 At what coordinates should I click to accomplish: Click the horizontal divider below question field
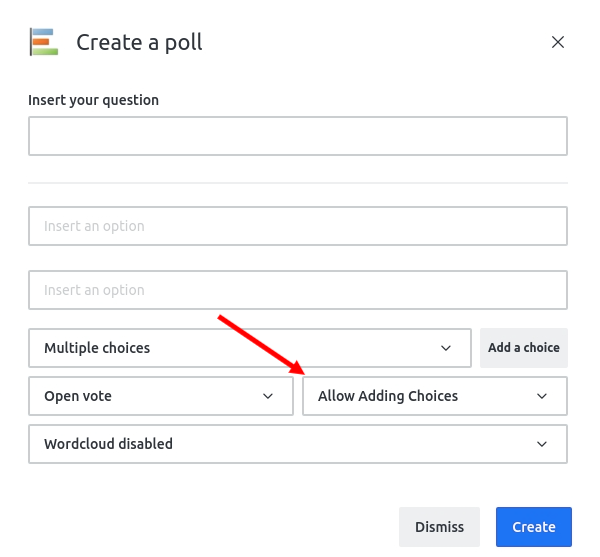(298, 183)
